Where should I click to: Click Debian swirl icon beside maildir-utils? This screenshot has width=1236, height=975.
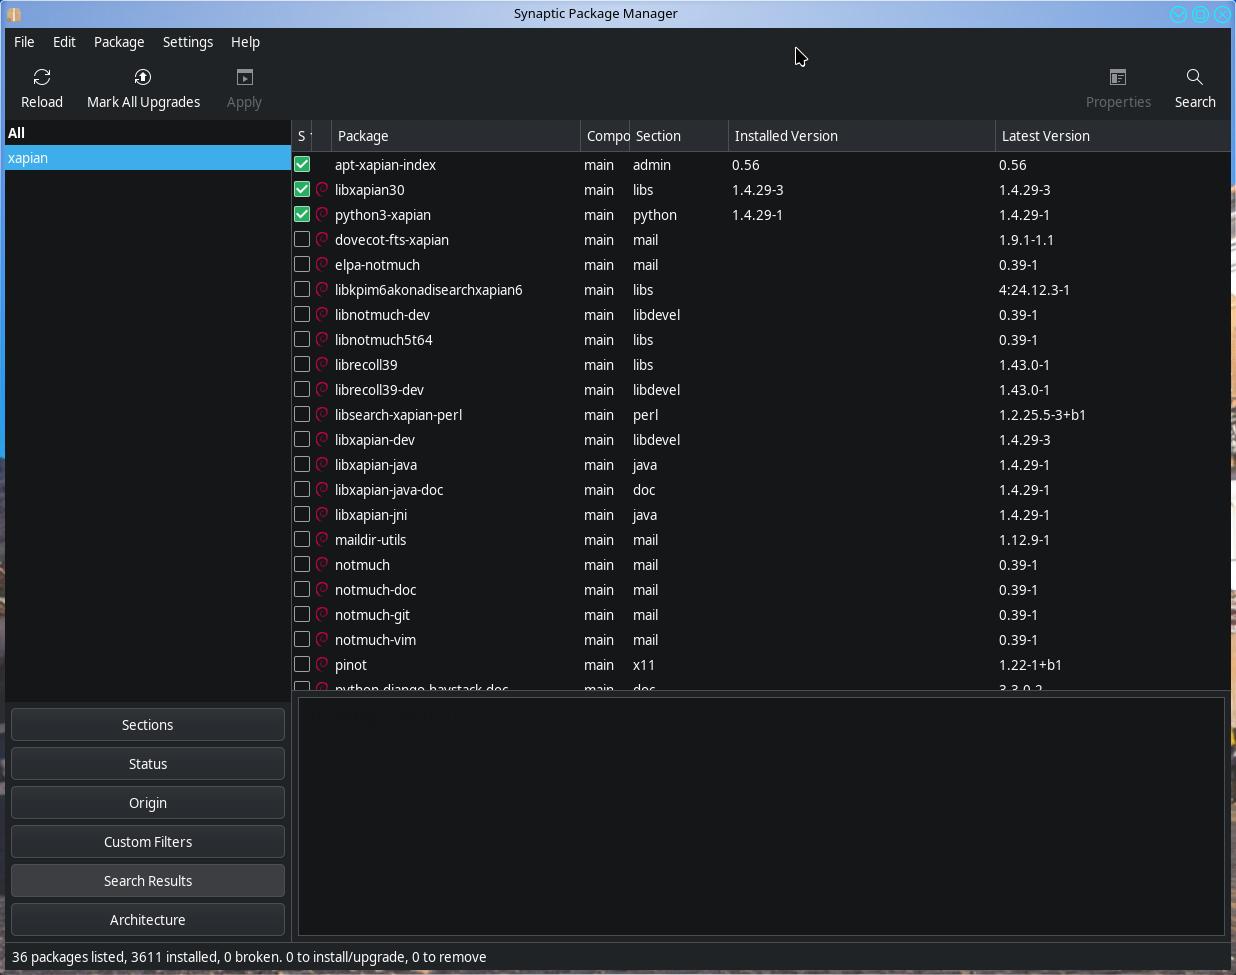pyautogui.click(x=322, y=540)
